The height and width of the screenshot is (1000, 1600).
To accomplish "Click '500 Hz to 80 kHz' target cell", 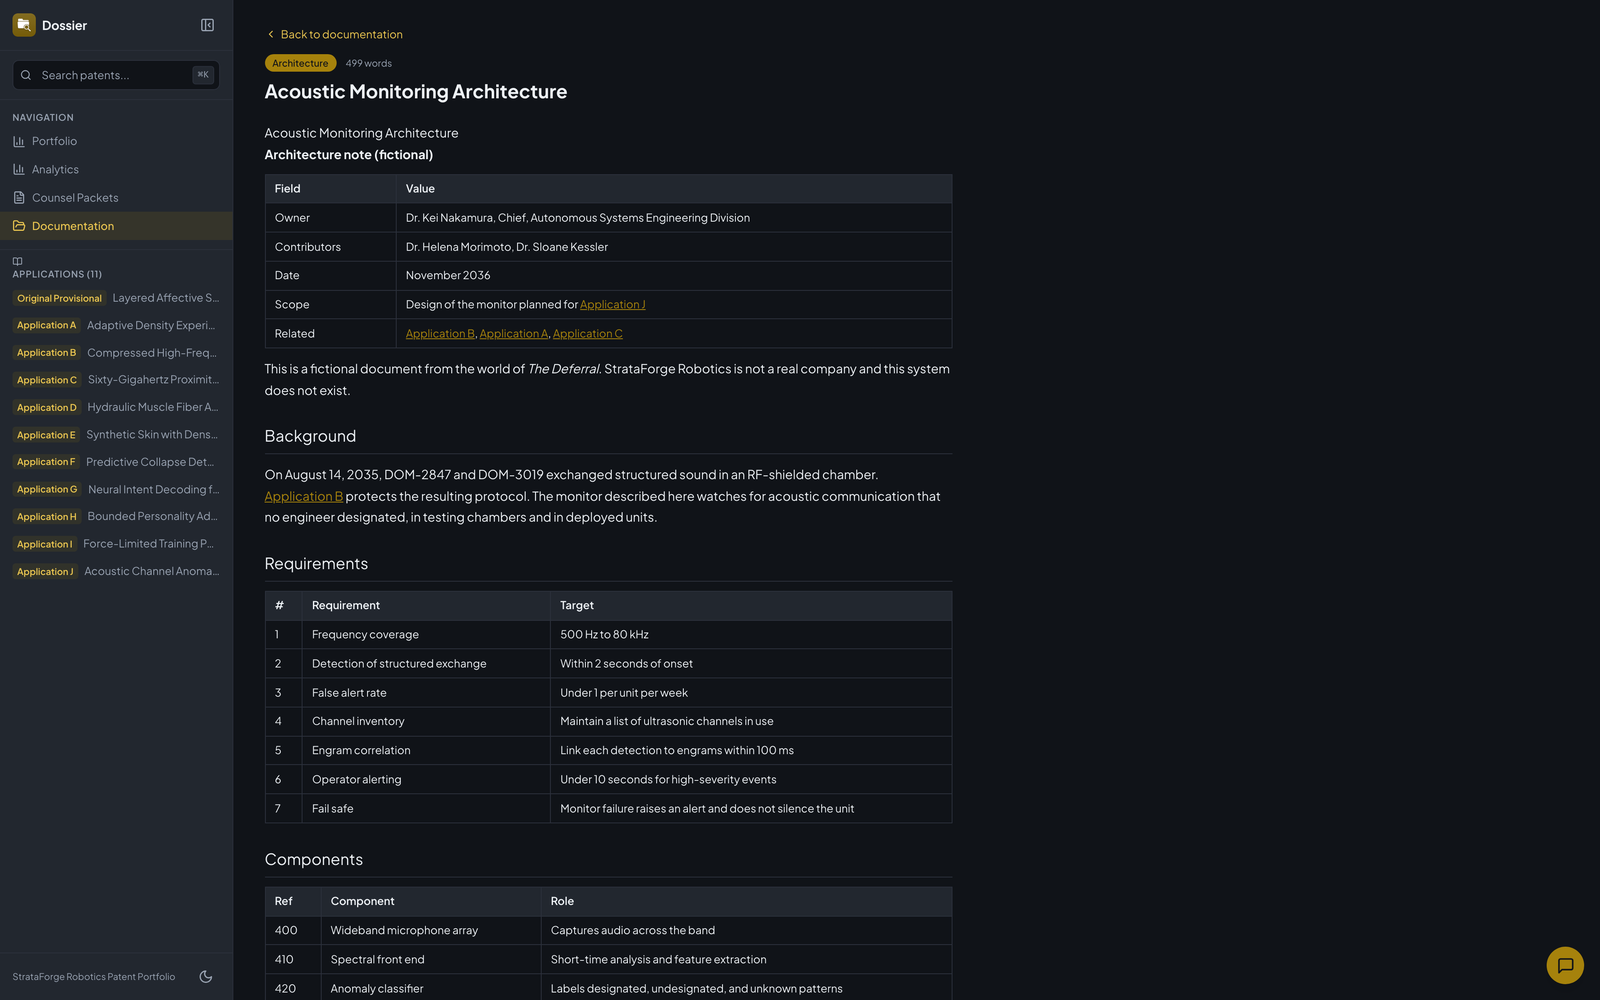I will 750,635.
